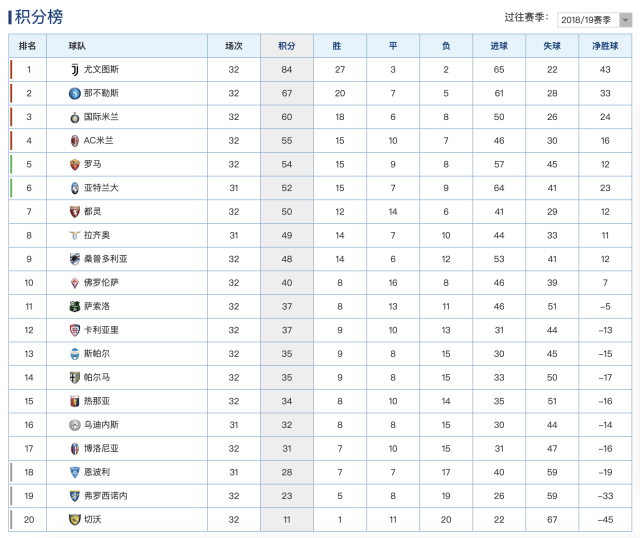
Task: Open the 都灵 (Torino) team link
Action: tap(93, 212)
